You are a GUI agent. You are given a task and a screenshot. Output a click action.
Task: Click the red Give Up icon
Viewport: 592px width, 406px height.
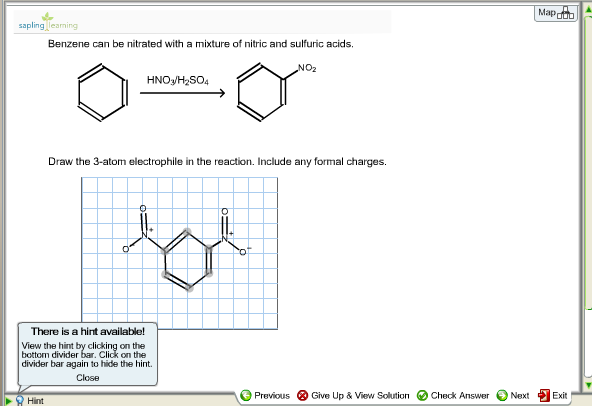tap(302, 395)
